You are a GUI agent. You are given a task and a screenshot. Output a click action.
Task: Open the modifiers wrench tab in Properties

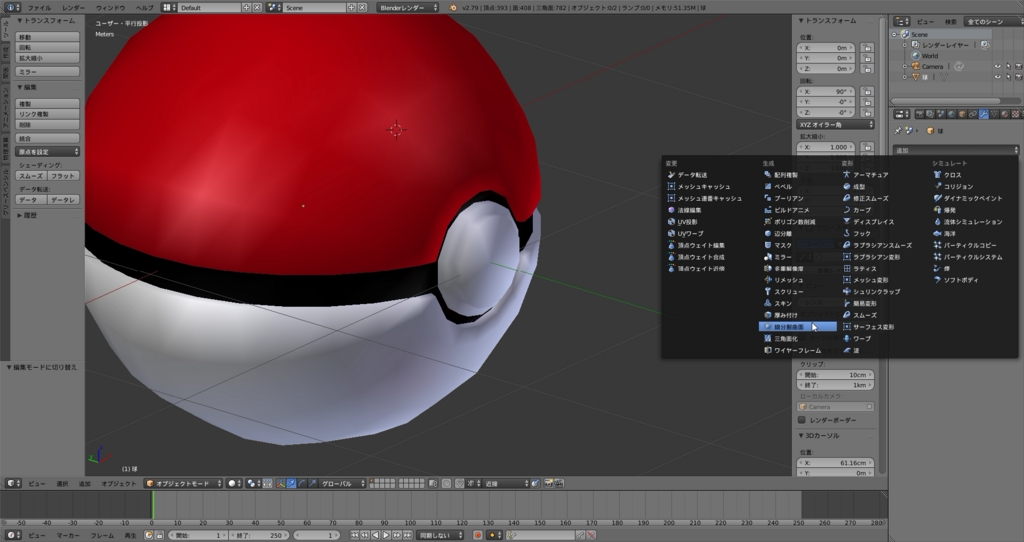[x=983, y=114]
